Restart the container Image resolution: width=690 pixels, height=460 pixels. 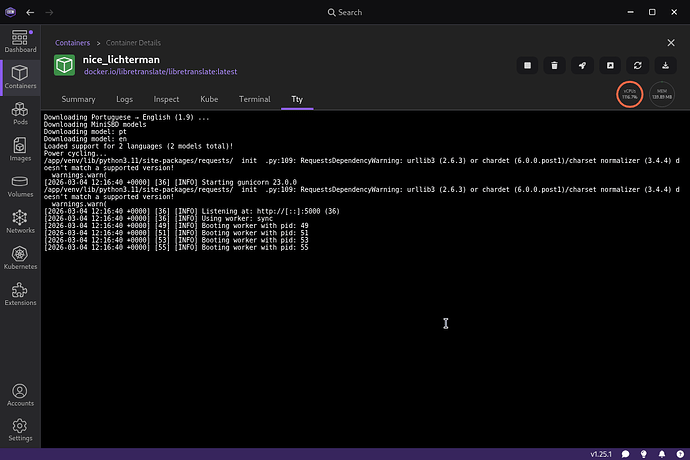point(638,65)
